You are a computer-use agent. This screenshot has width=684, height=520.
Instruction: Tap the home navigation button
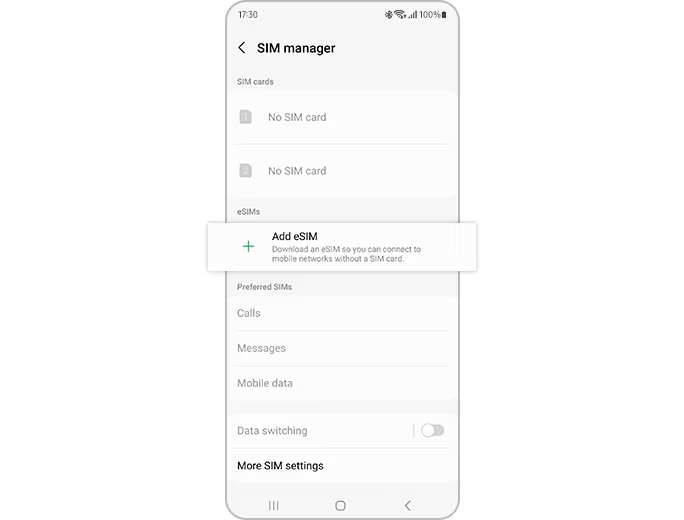pos(341,506)
